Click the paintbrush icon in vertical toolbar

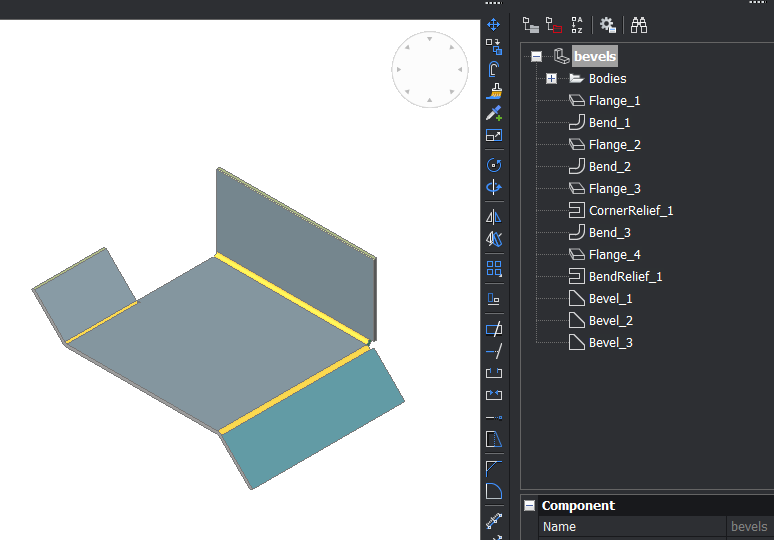(x=493, y=92)
